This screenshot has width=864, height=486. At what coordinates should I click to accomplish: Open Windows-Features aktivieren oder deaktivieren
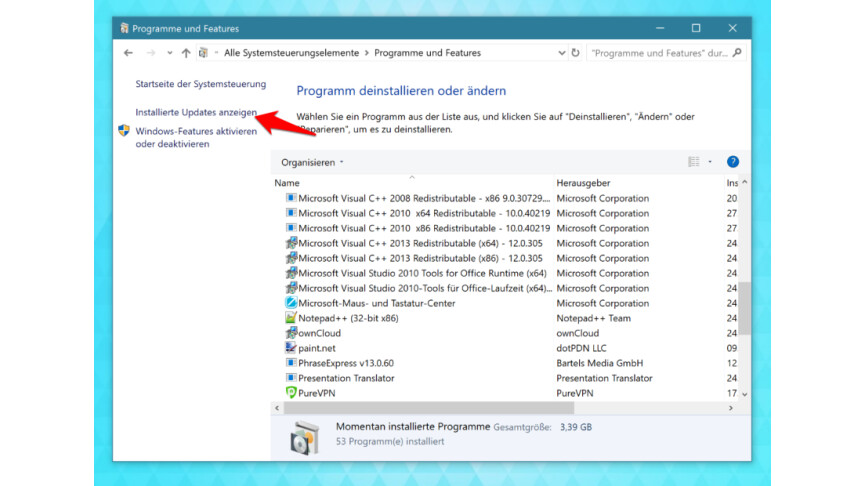(x=196, y=137)
